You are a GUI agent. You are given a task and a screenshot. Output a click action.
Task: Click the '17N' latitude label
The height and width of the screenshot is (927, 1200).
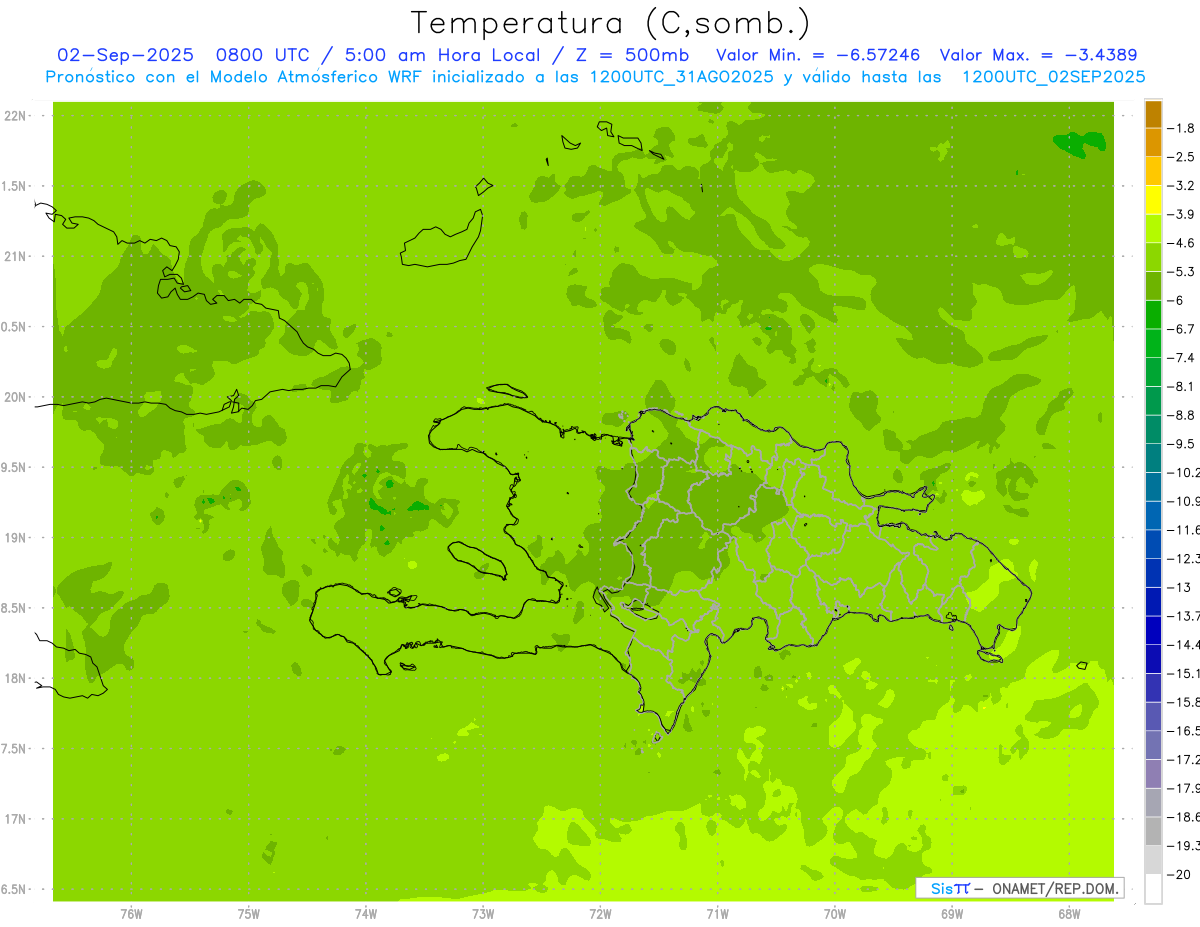pyautogui.click(x=16, y=819)
